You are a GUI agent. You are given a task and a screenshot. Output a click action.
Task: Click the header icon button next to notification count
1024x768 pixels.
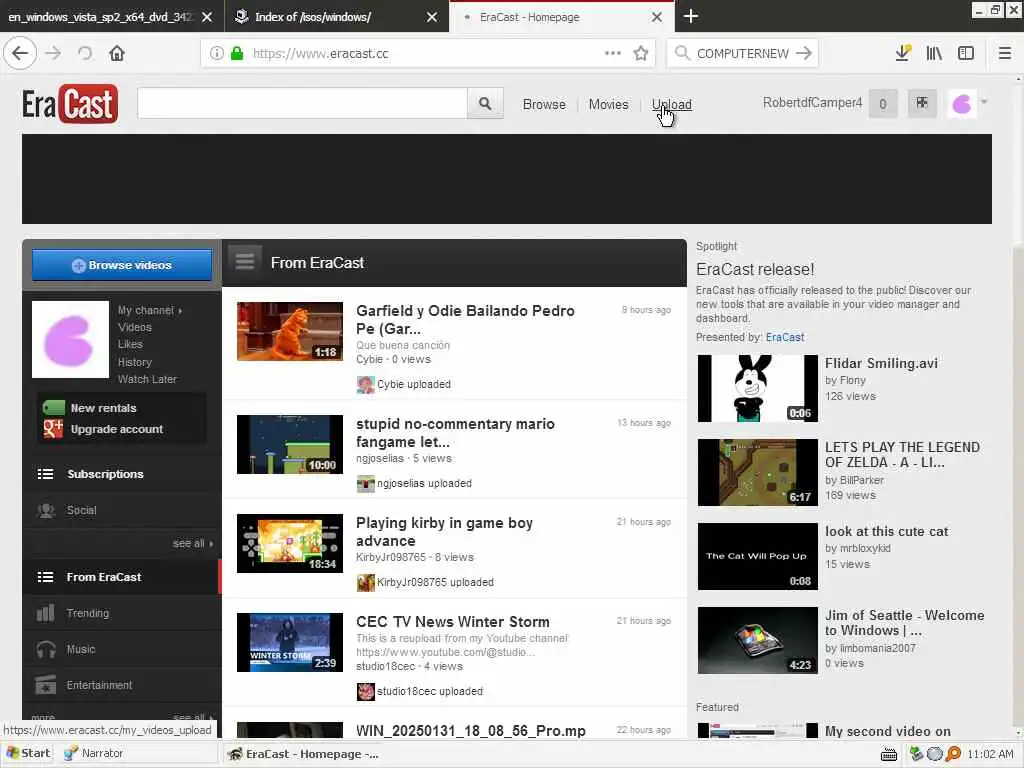(922, 103)
